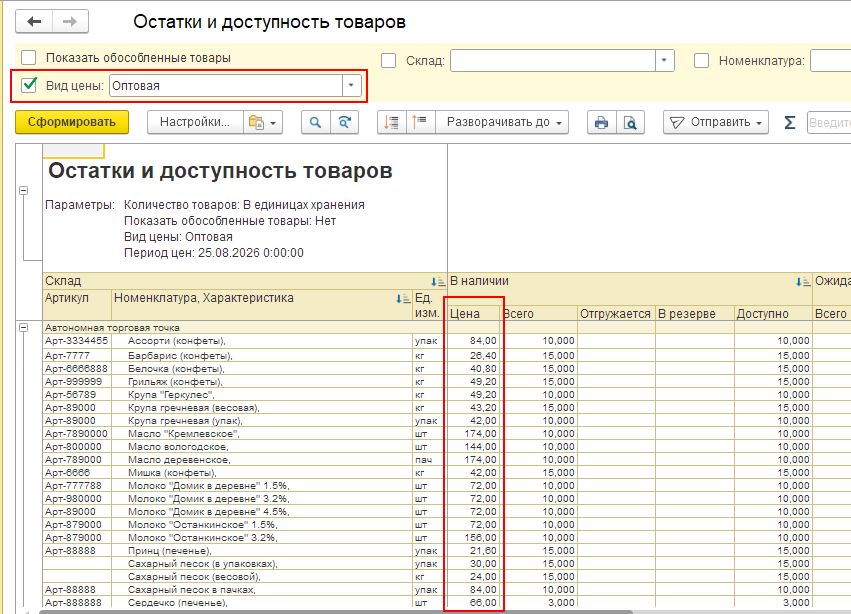Image resolution: width=851 pixels, height=614 pixels.
Task: Select the Артикул column header
Action: click(77, 305)
